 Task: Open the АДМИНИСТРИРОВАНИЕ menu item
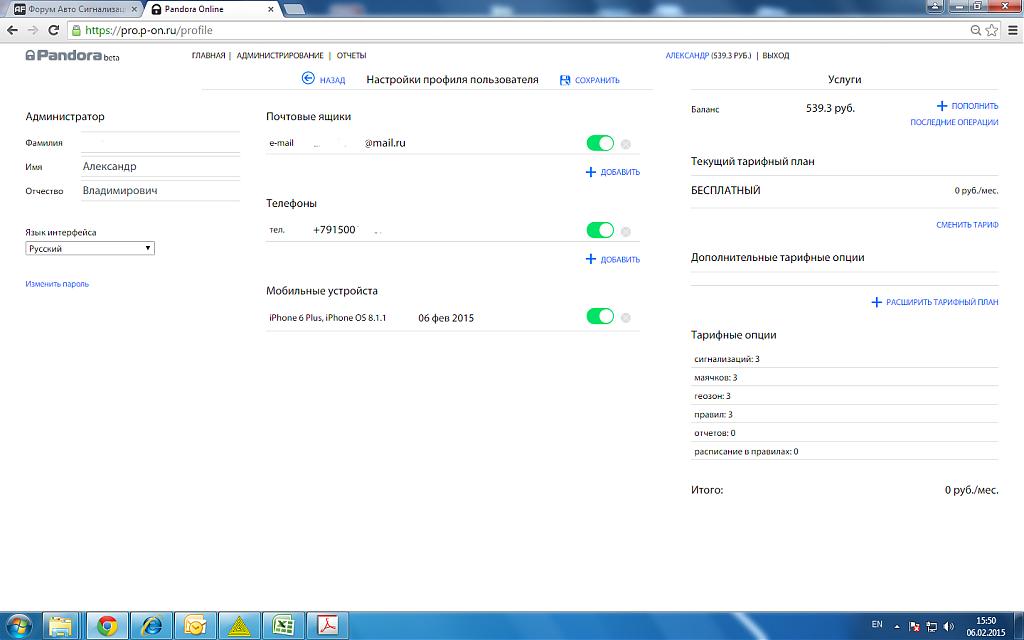pyautogui.click(x=280, y=56)
